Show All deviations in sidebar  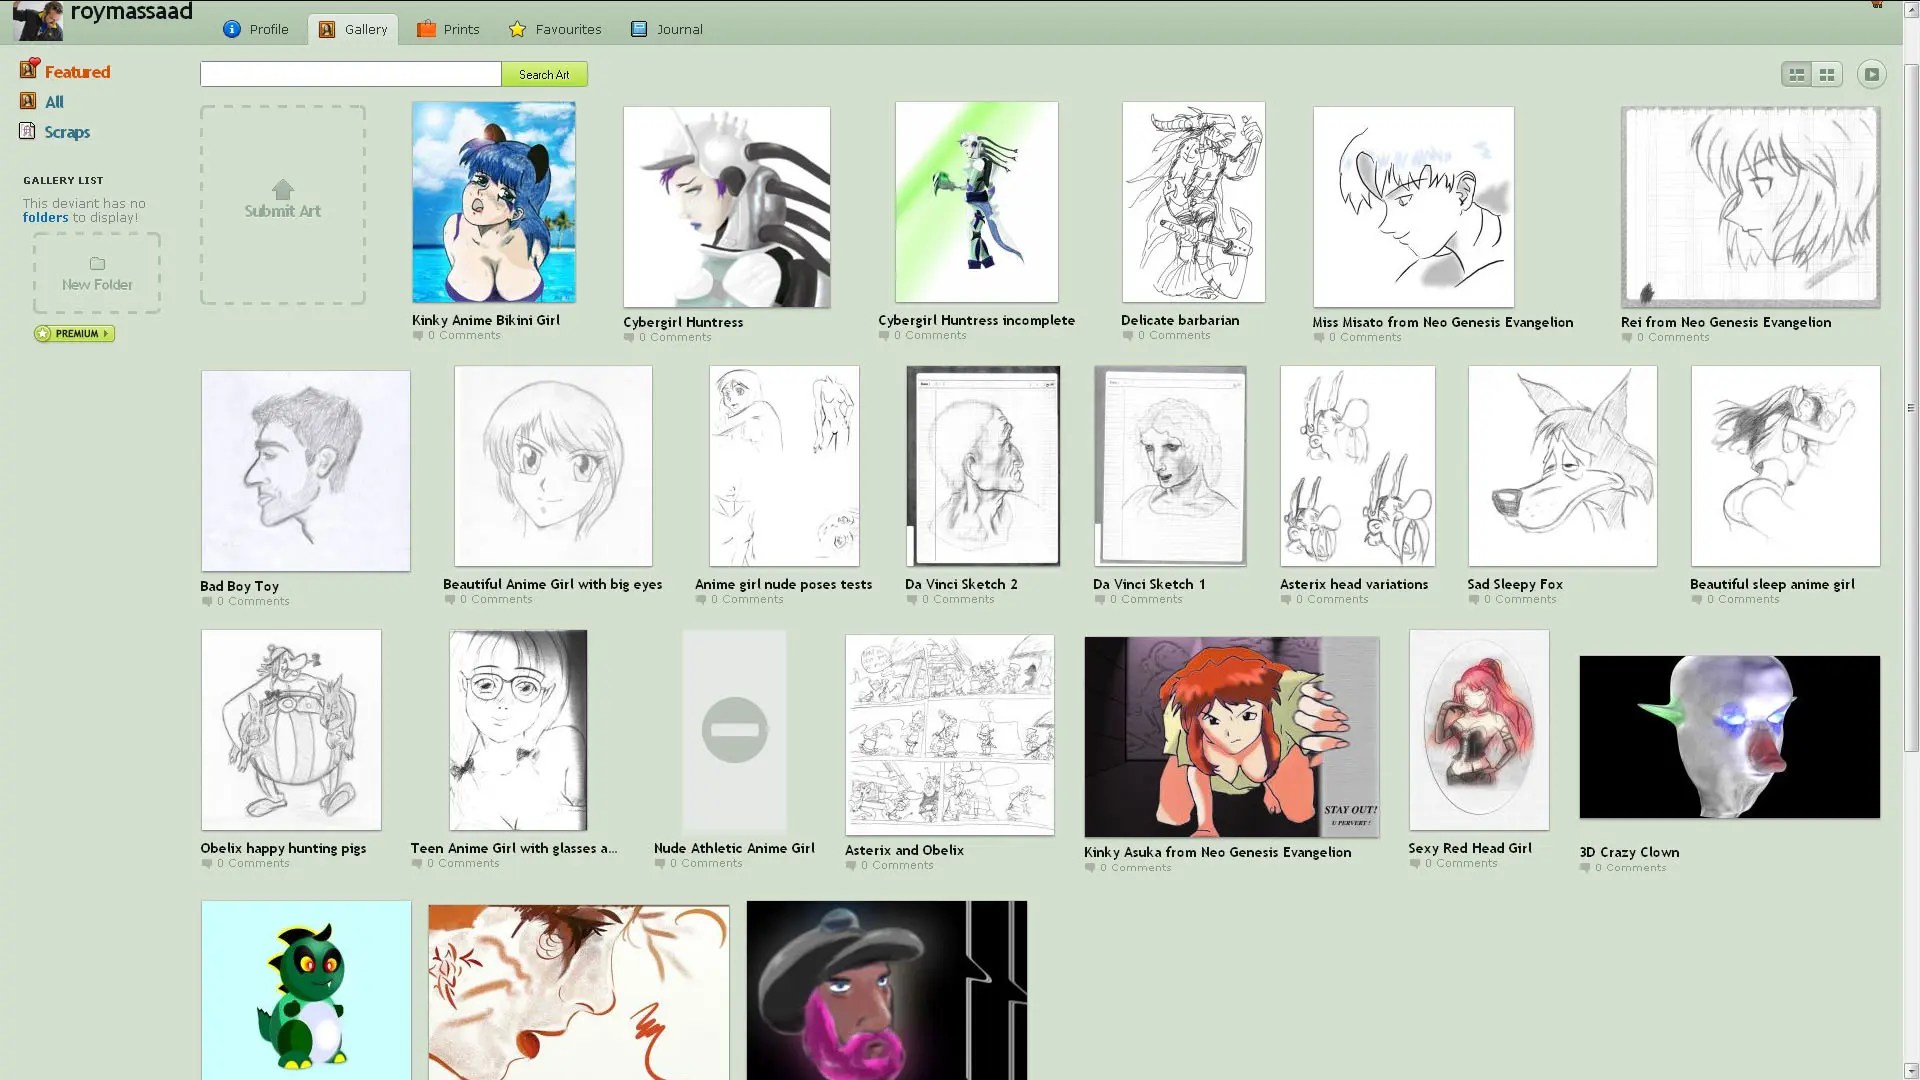54,102
